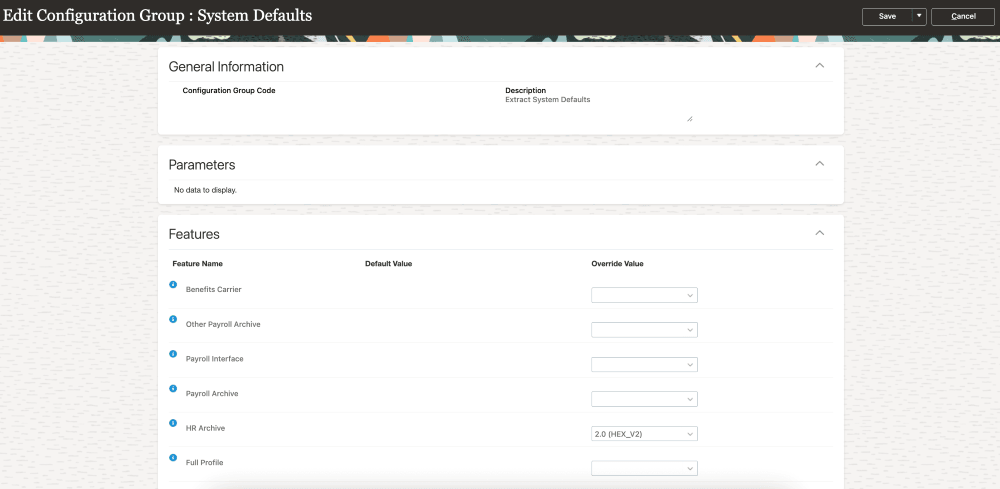Click the Benefits Carrier info icon
The width and height of the screenshot is (1000, 489).
pyautogui.click(x=173, y=284)
